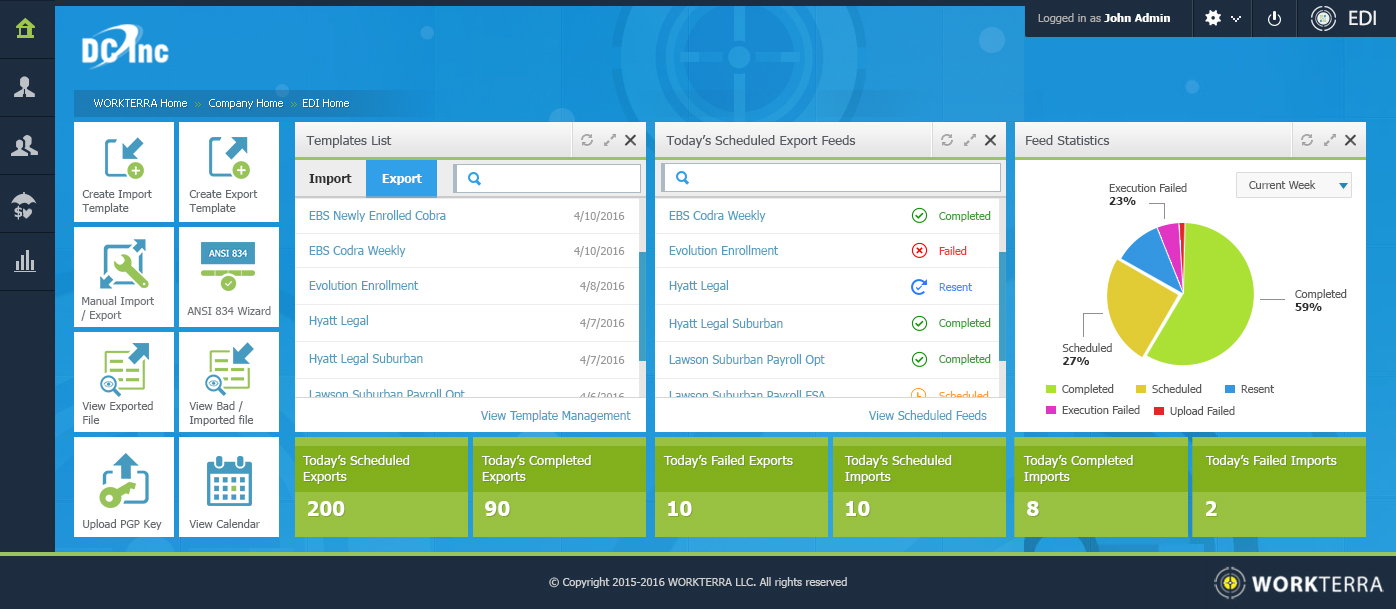Click View Template Management link
This screenshot has height=609, width=1396.
tap(555, 416)
